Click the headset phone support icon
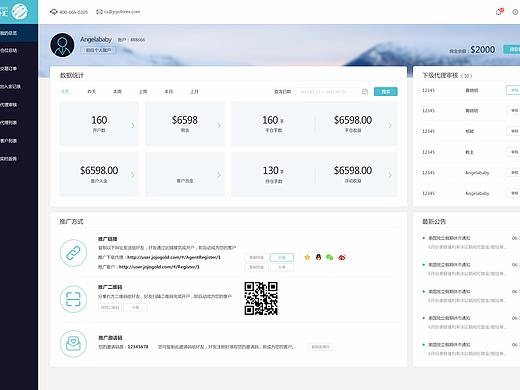Image resolution: width=520 pixels, height=390 pixels. point(53,12)
